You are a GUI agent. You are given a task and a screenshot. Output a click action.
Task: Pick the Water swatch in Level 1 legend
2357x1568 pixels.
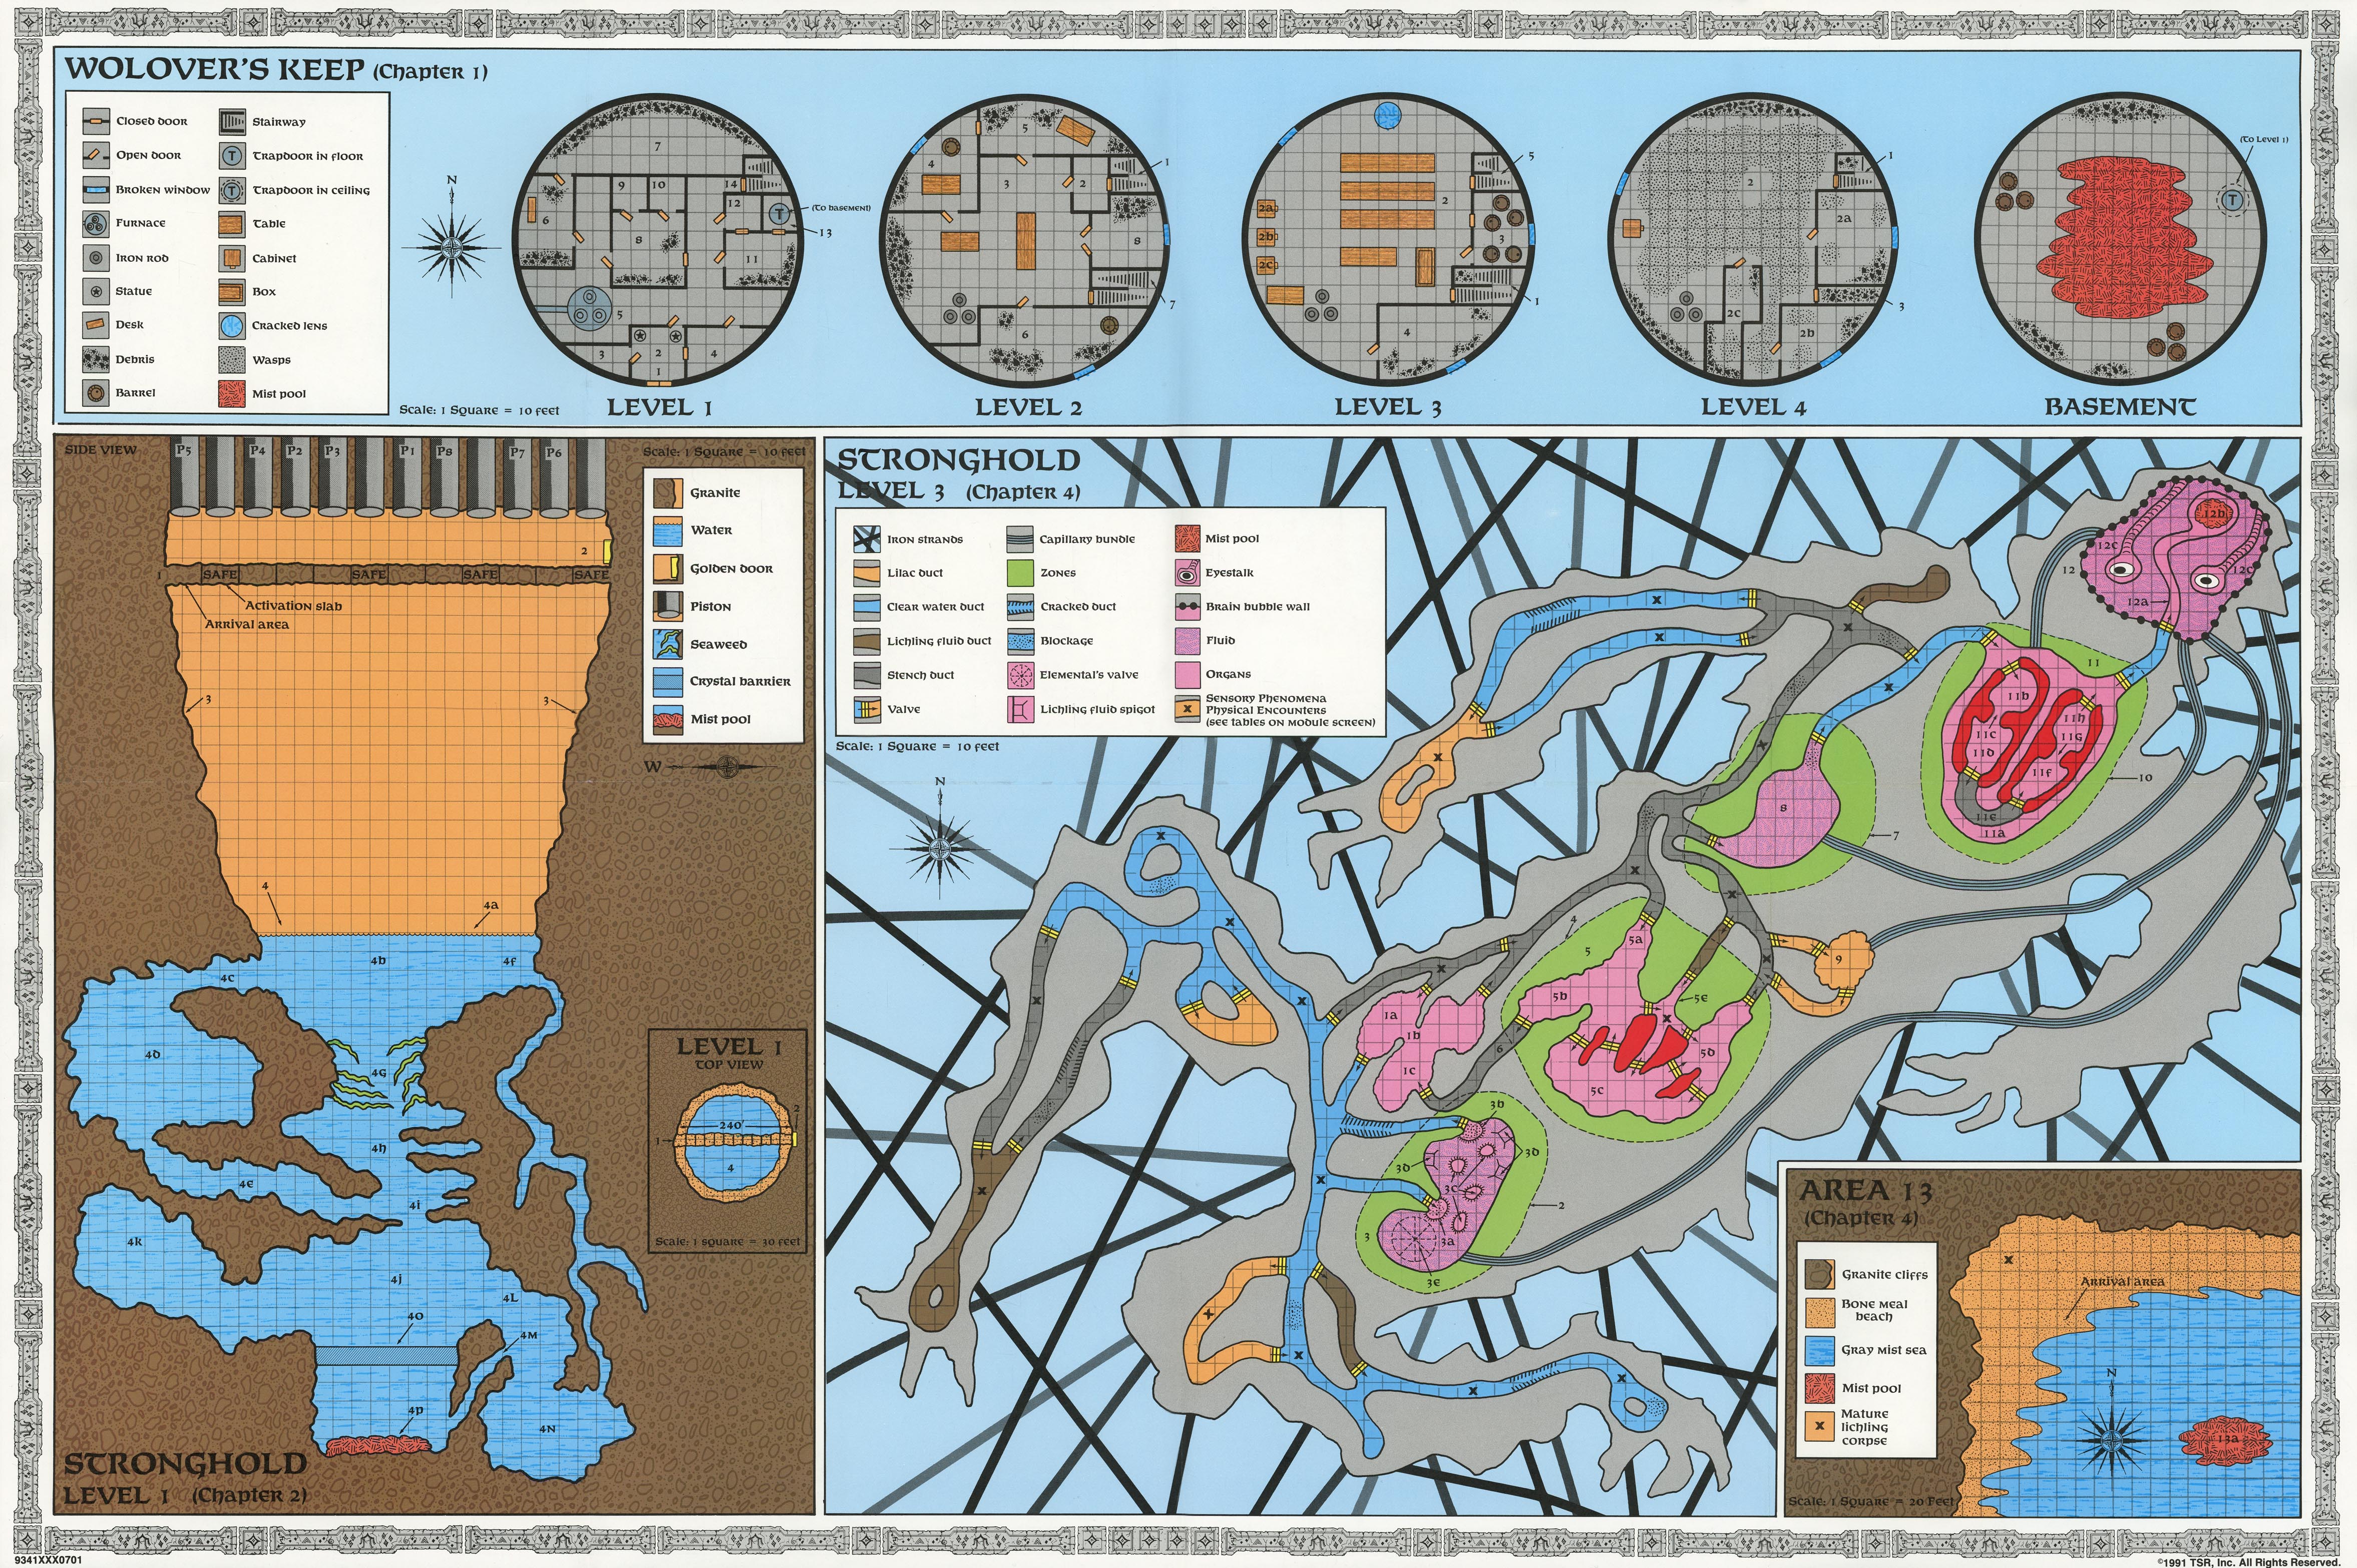[668, 530]
